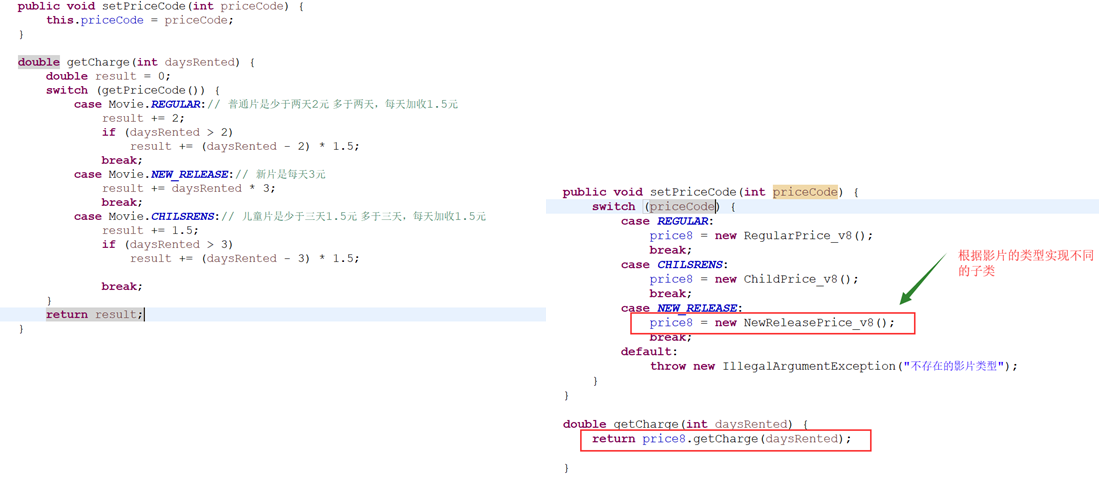The image size is (1099, 477).
Task: Click the 'case Movie.REGULAR' label
Action: pyautogui.click(x=137, y=104)
